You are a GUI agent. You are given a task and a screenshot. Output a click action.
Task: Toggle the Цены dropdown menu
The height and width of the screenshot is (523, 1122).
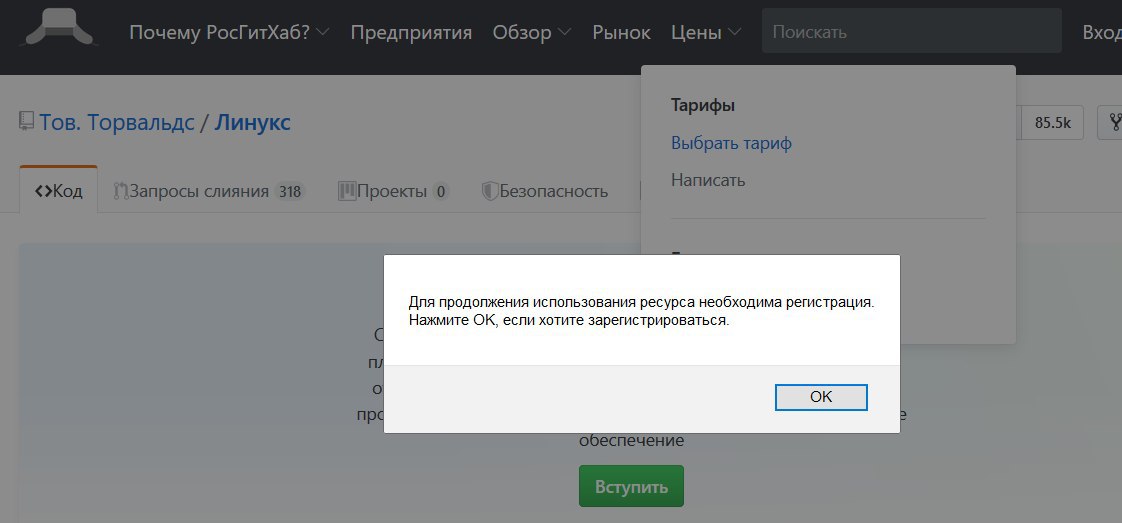(x=706, y=32)
